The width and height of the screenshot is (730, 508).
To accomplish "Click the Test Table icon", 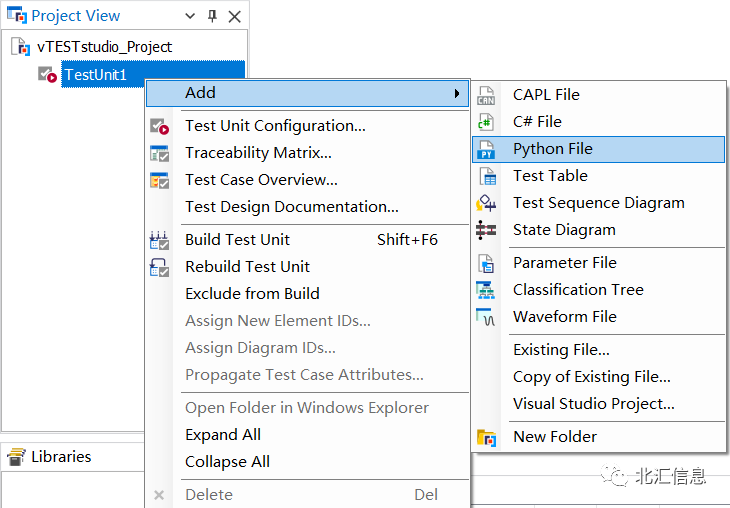I will pyautogui.click(x=486, y=176).
